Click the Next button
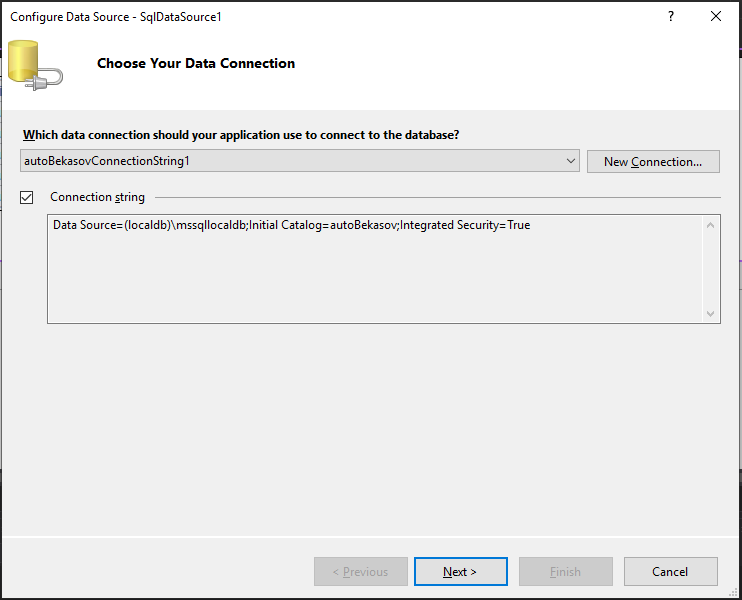742x600 pixels. 460,571
